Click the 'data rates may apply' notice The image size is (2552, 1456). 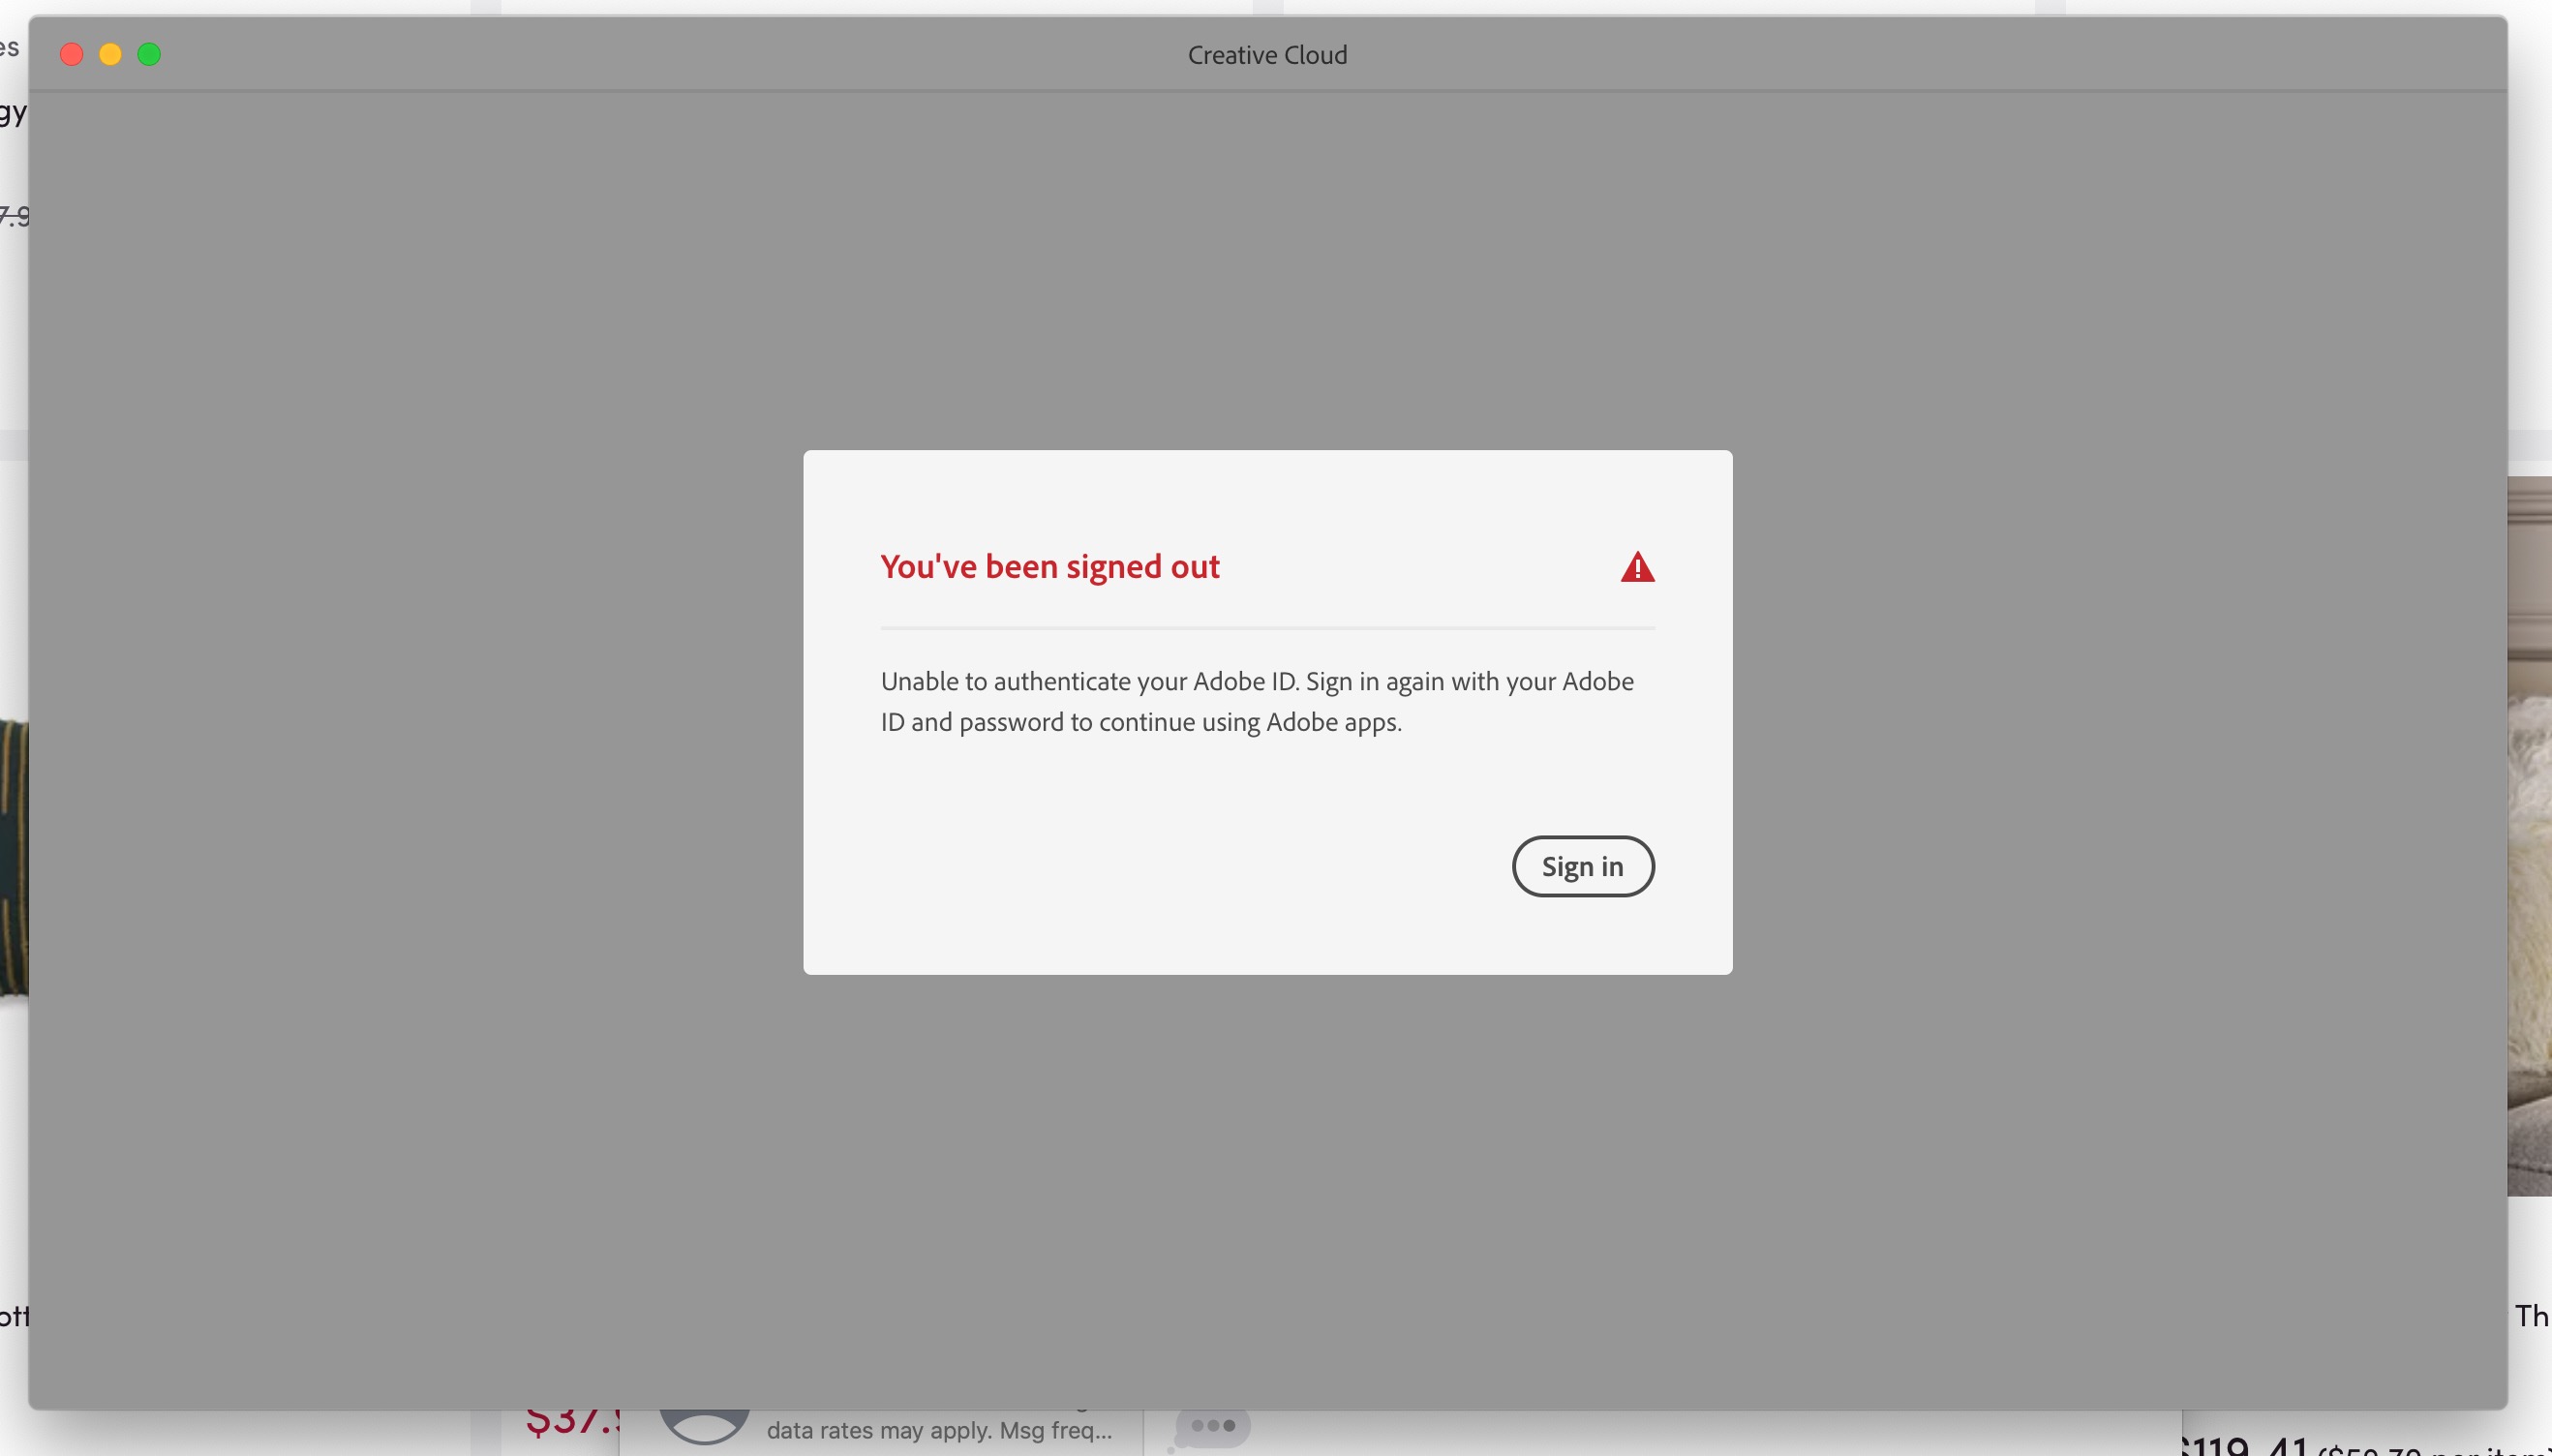pyautogui.click(x=938, y=1430)
